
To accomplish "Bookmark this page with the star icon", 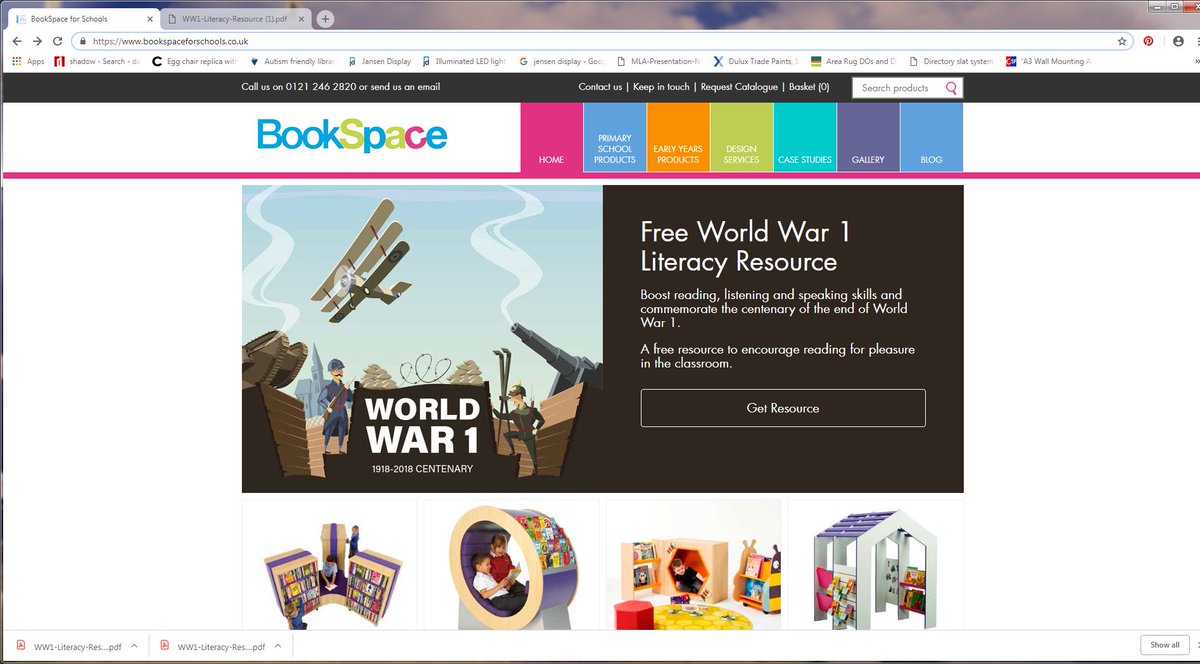I will pos(1122,41).
